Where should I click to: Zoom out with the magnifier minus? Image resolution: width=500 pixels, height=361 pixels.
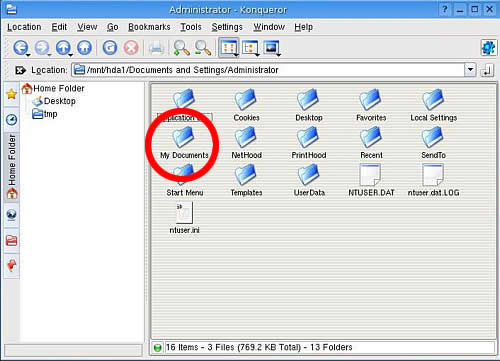tap(203, 48)
